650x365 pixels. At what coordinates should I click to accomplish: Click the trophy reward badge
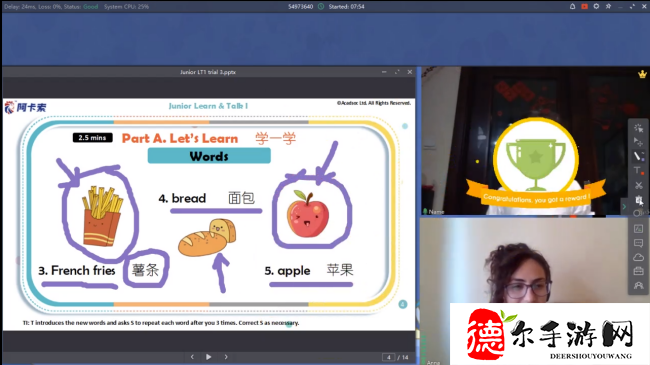click(536, 162)
